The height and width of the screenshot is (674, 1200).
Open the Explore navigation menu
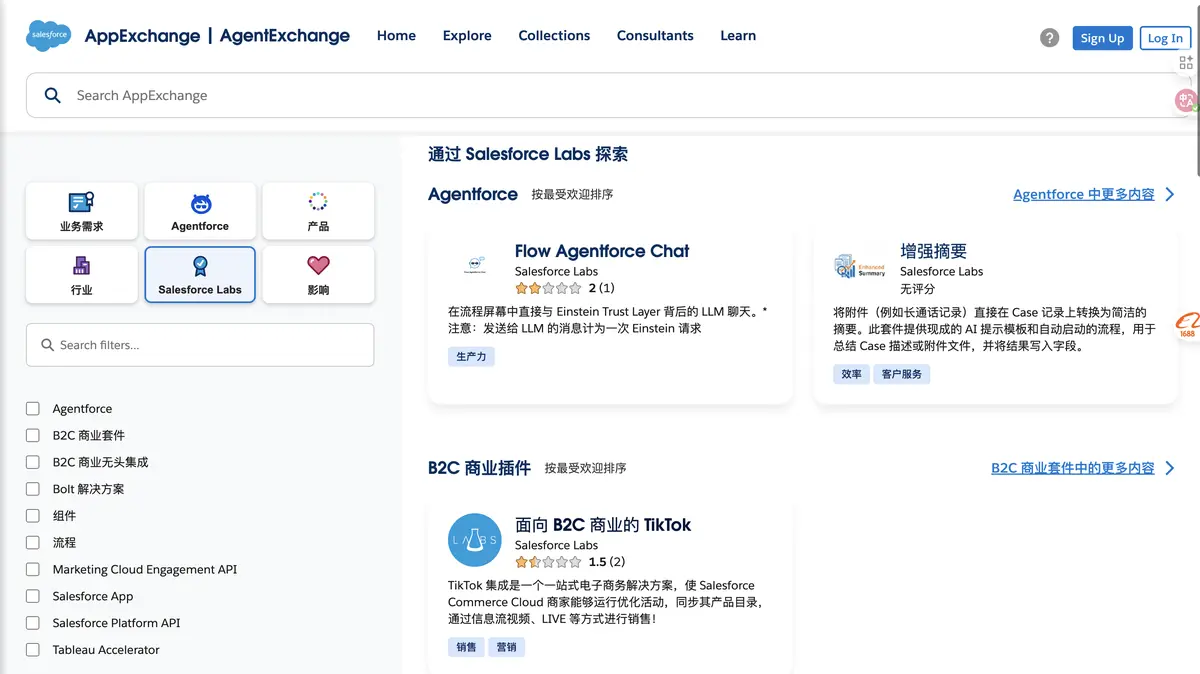pos(467,36)
